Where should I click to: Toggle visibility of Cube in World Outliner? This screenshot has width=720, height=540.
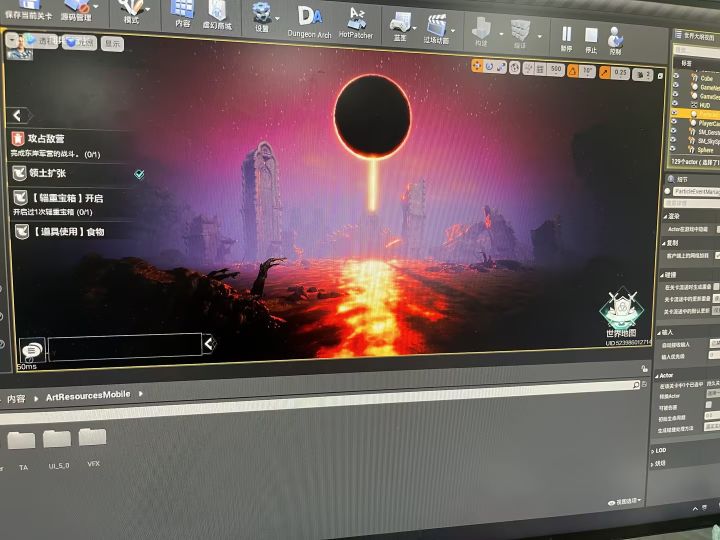coord(676,77)
